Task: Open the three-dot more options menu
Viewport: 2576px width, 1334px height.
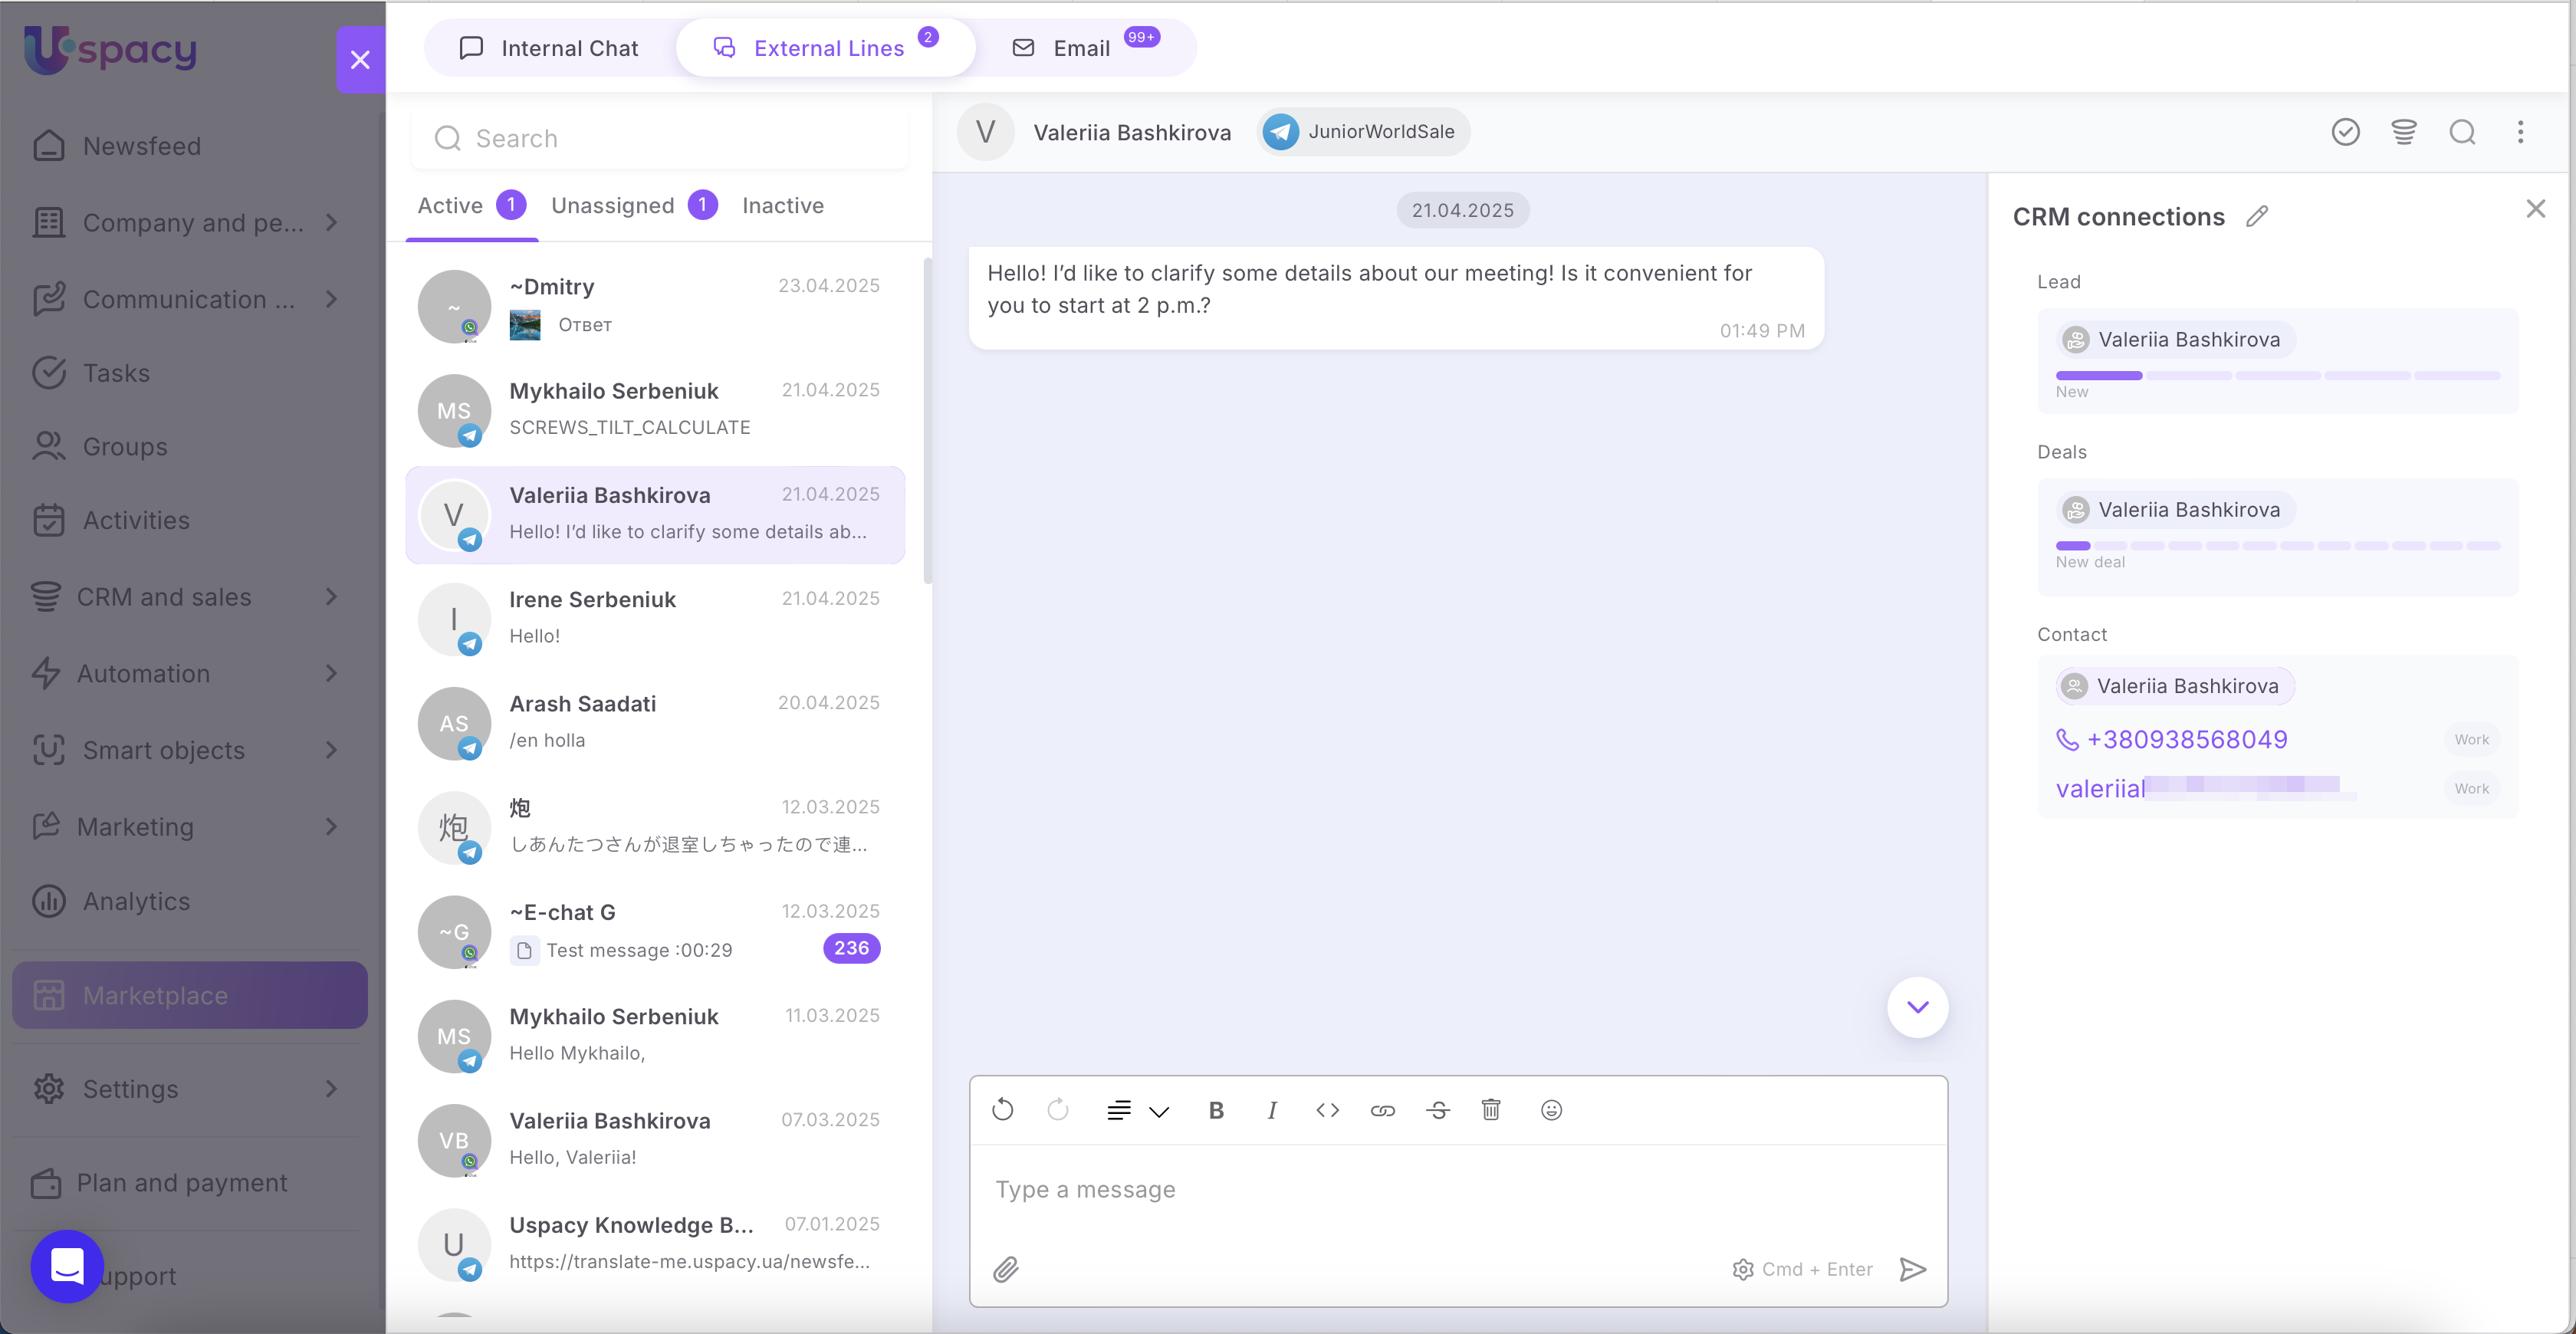Action: click(2519, 132)
